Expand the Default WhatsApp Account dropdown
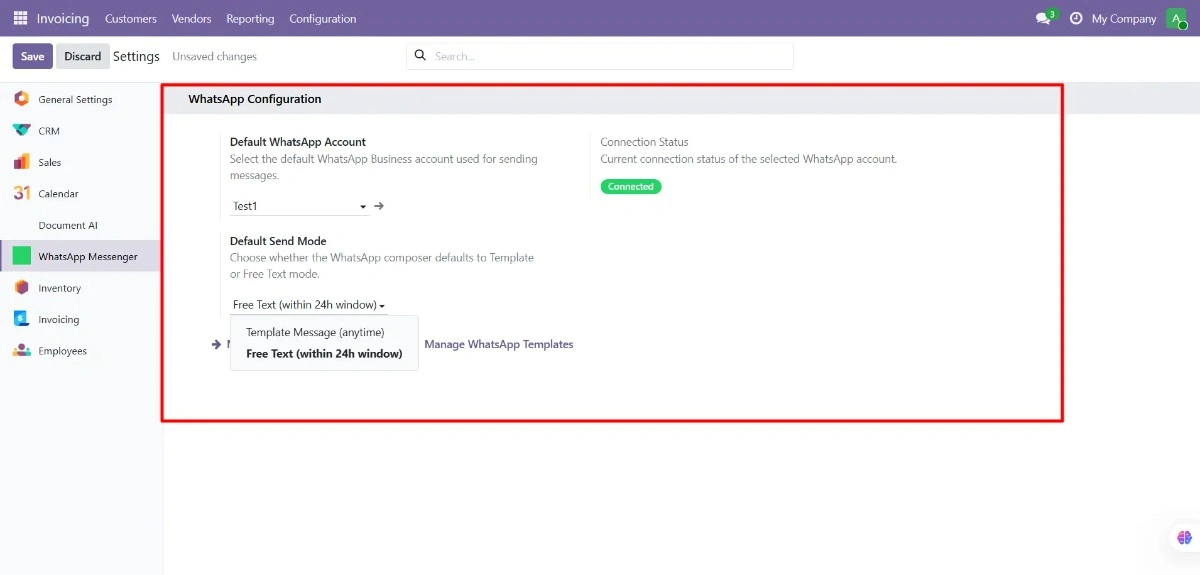This screenshot has height=575, width=1200. point(300,206)
